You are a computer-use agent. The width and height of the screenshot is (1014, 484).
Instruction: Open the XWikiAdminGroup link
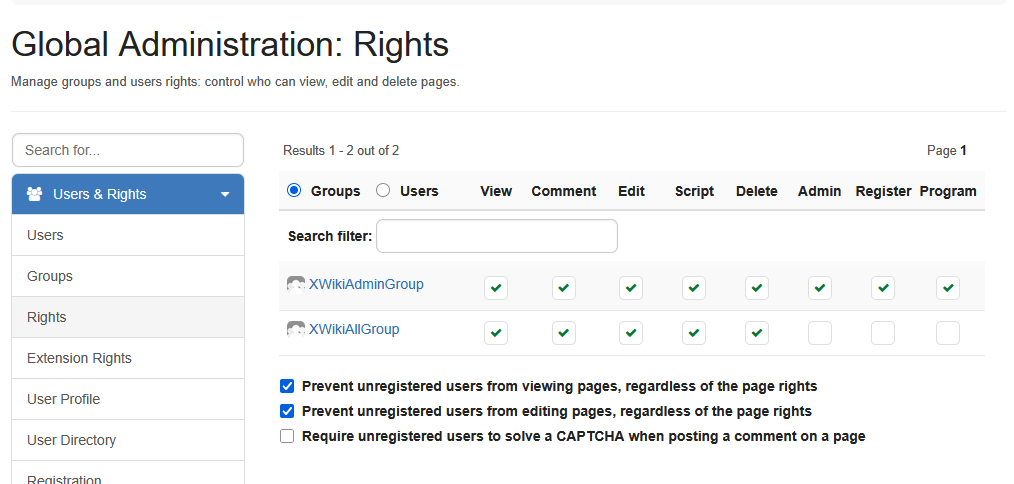point(366,284)
